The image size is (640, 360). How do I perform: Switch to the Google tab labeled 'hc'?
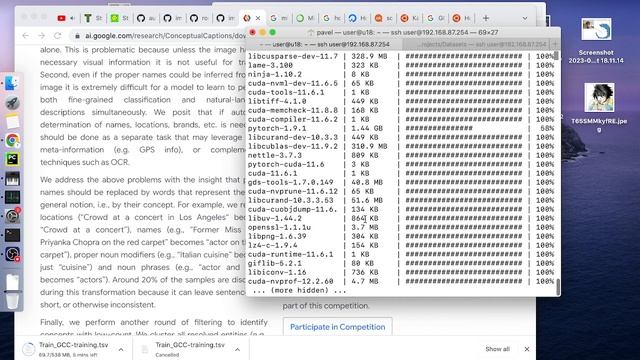[x=332, y=18]
